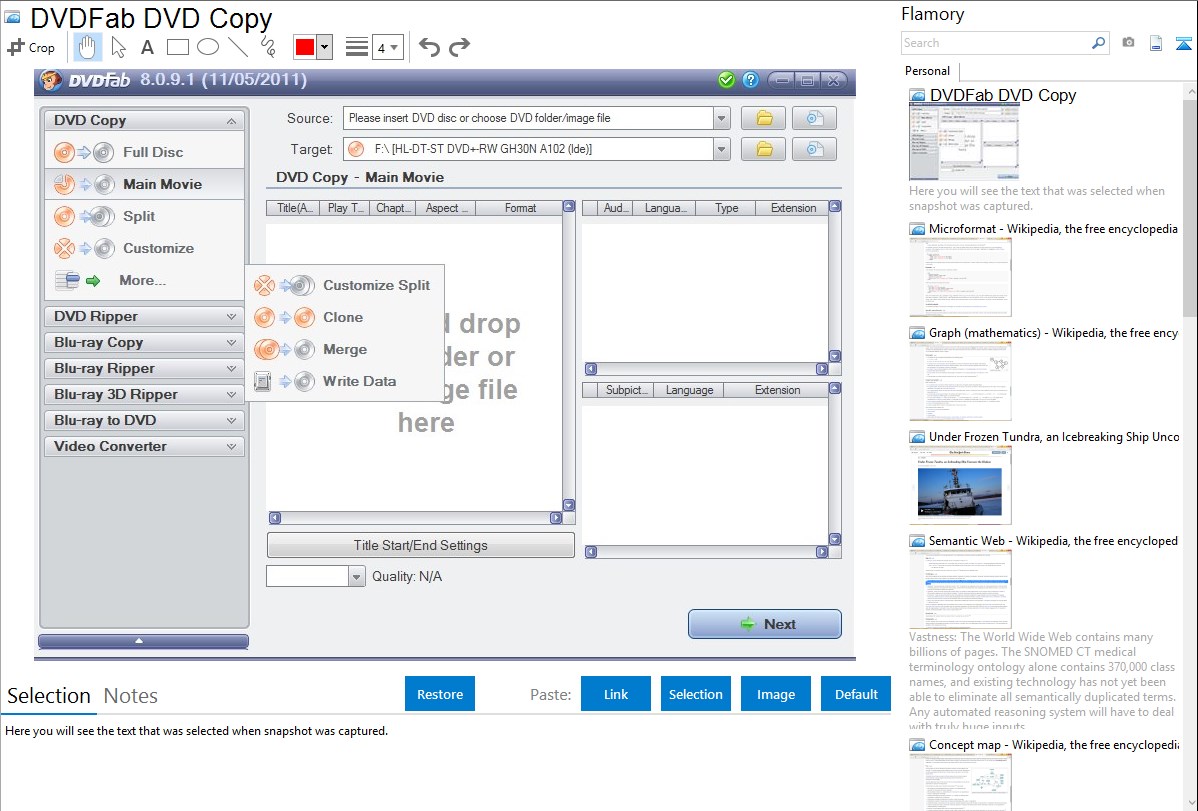Screen dimensions: 1198x811
Task: Paste as Link
Action: (x=616, y=694)
